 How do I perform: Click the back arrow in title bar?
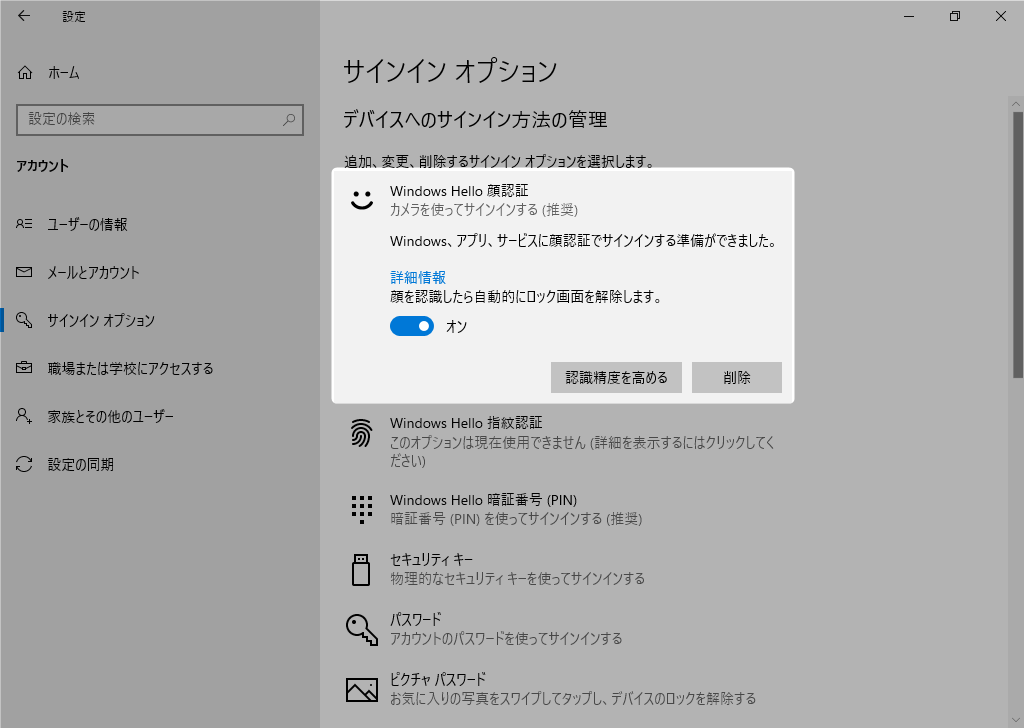pos(24,16)
